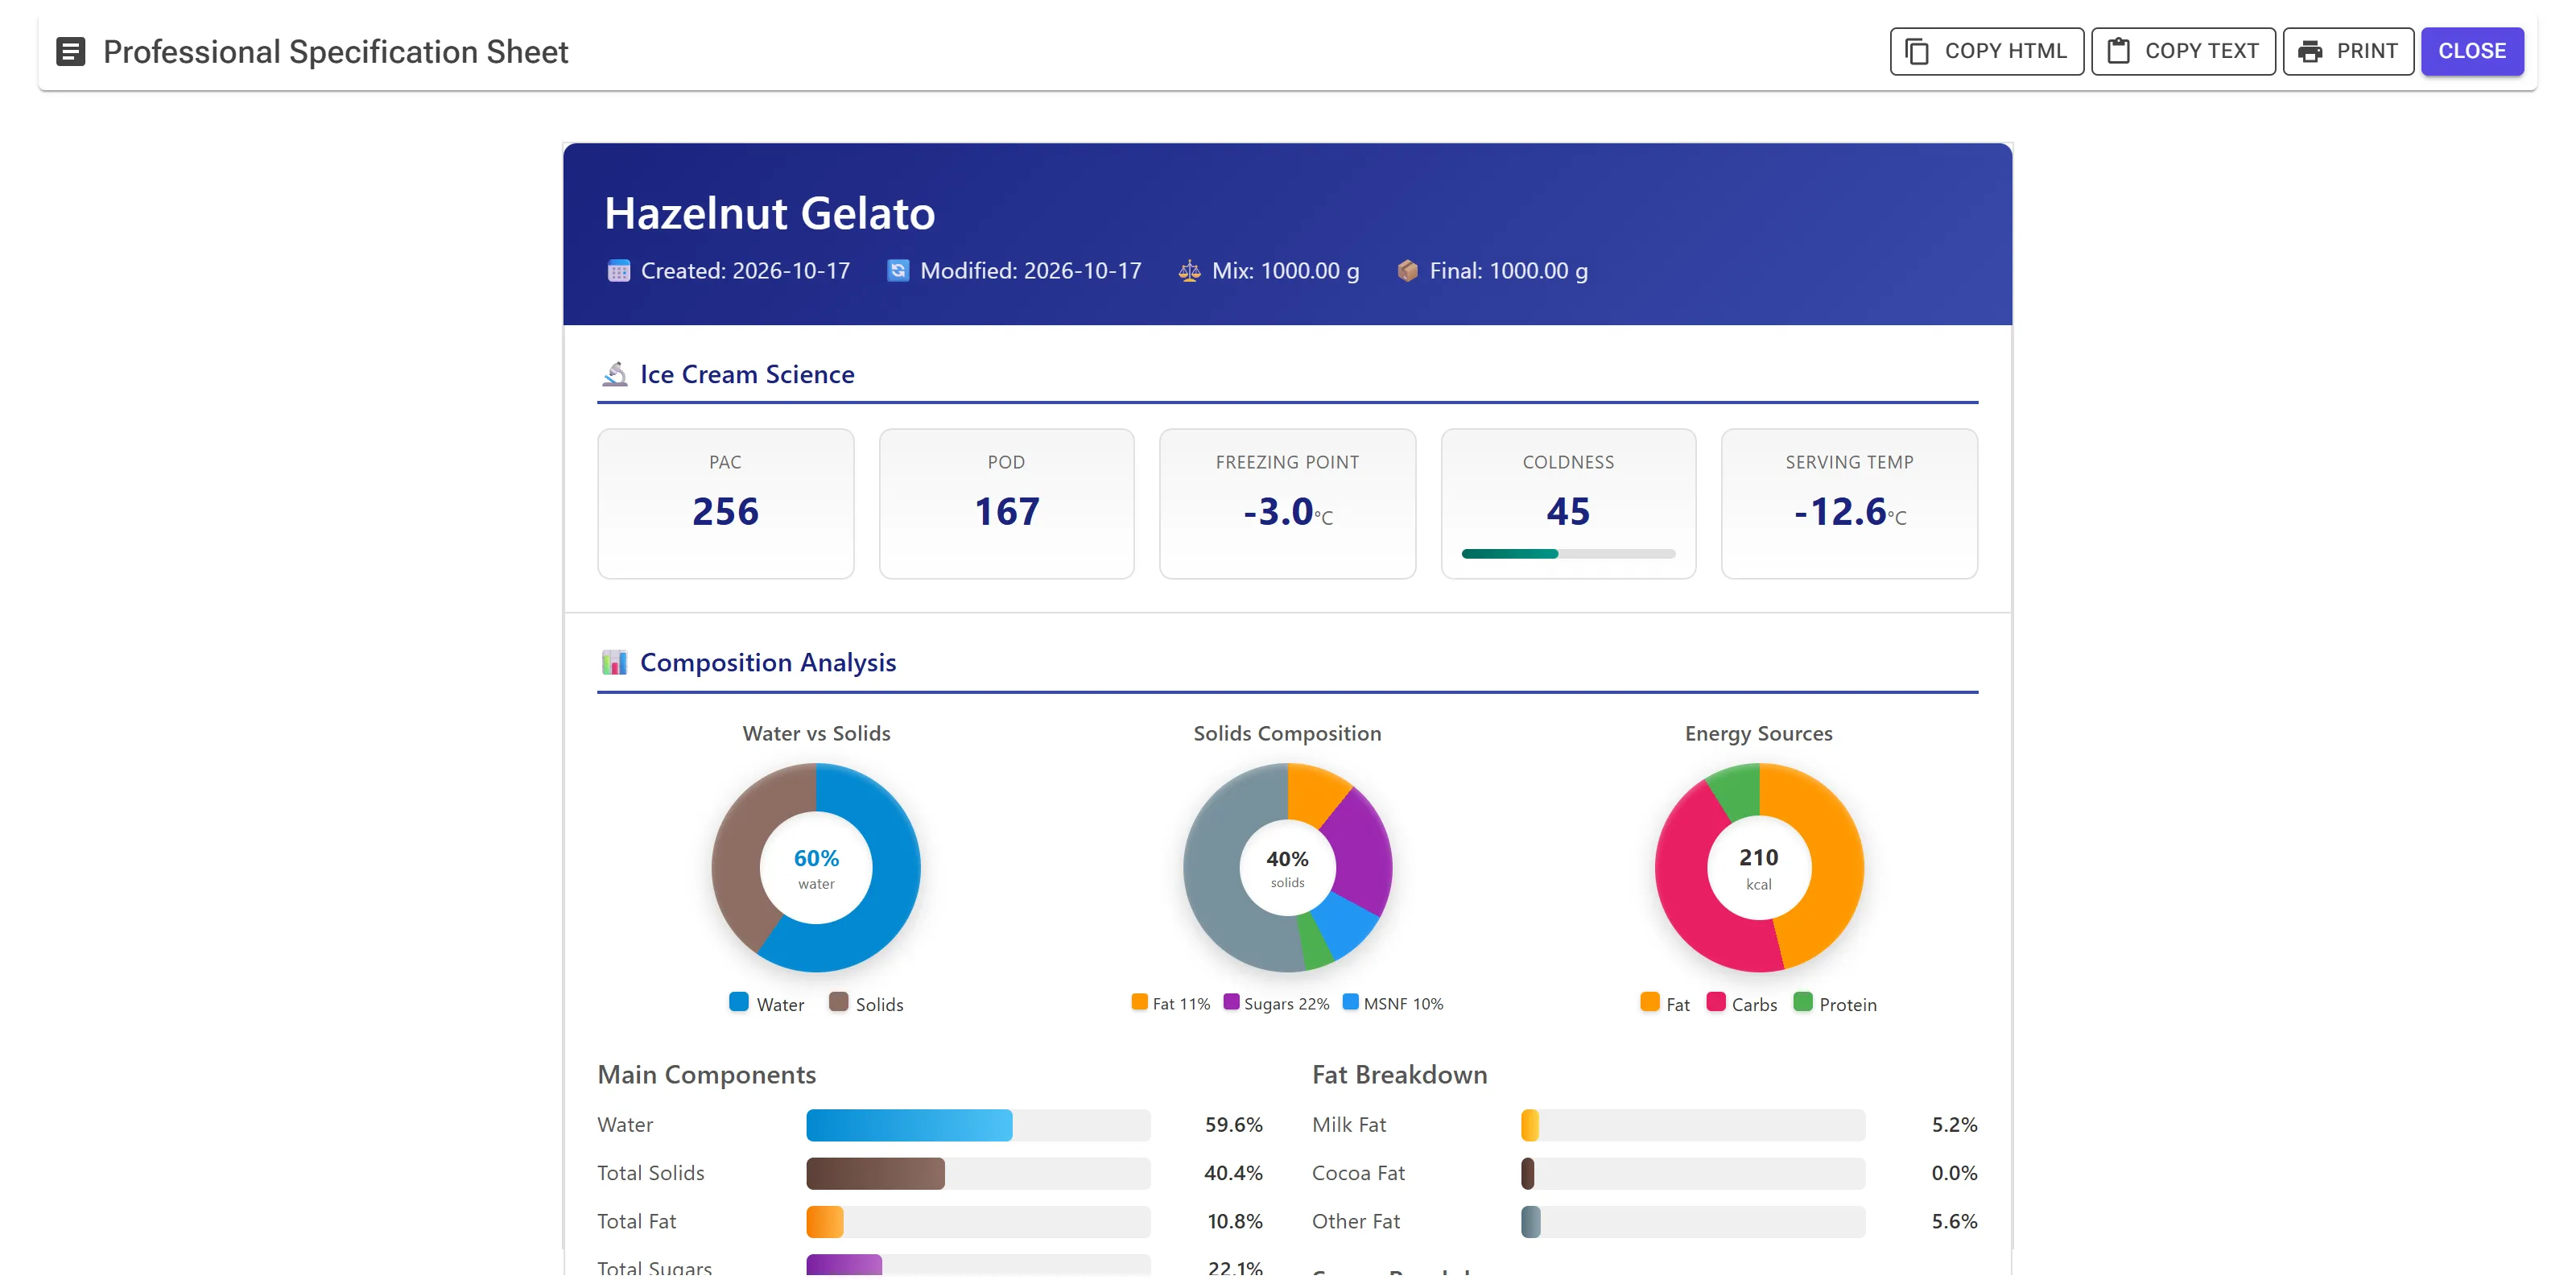Copy the spec sheet as HTML
The height and width of the screenshot is (1288, 2576).
click(1986, 51)
